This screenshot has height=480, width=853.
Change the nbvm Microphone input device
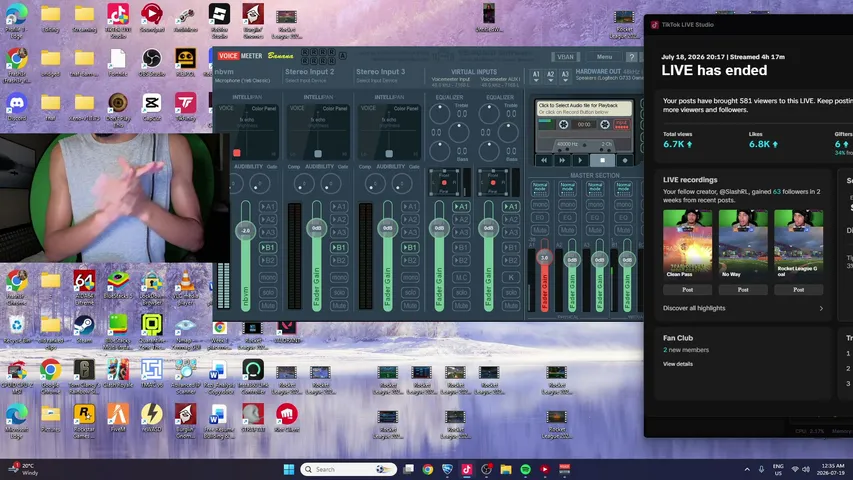click(x=243, y=81)
